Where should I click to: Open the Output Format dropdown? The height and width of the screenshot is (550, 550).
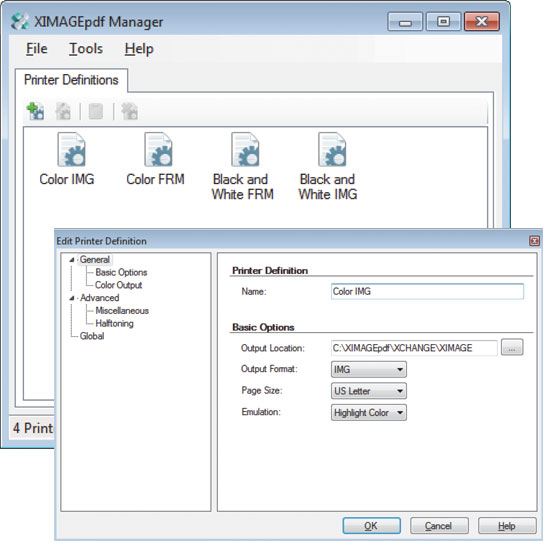369,369
